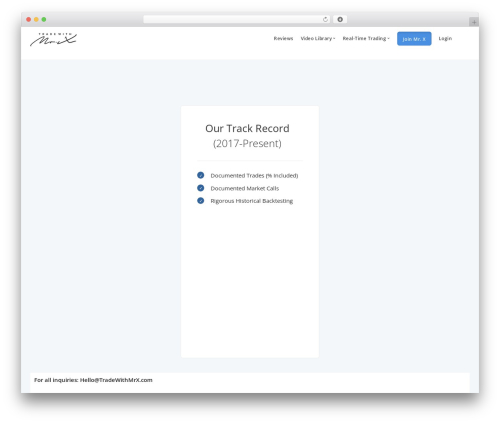This screenshot has height=423, width=500.
Task: Open the Reviews page
Action: pos(283,39)
